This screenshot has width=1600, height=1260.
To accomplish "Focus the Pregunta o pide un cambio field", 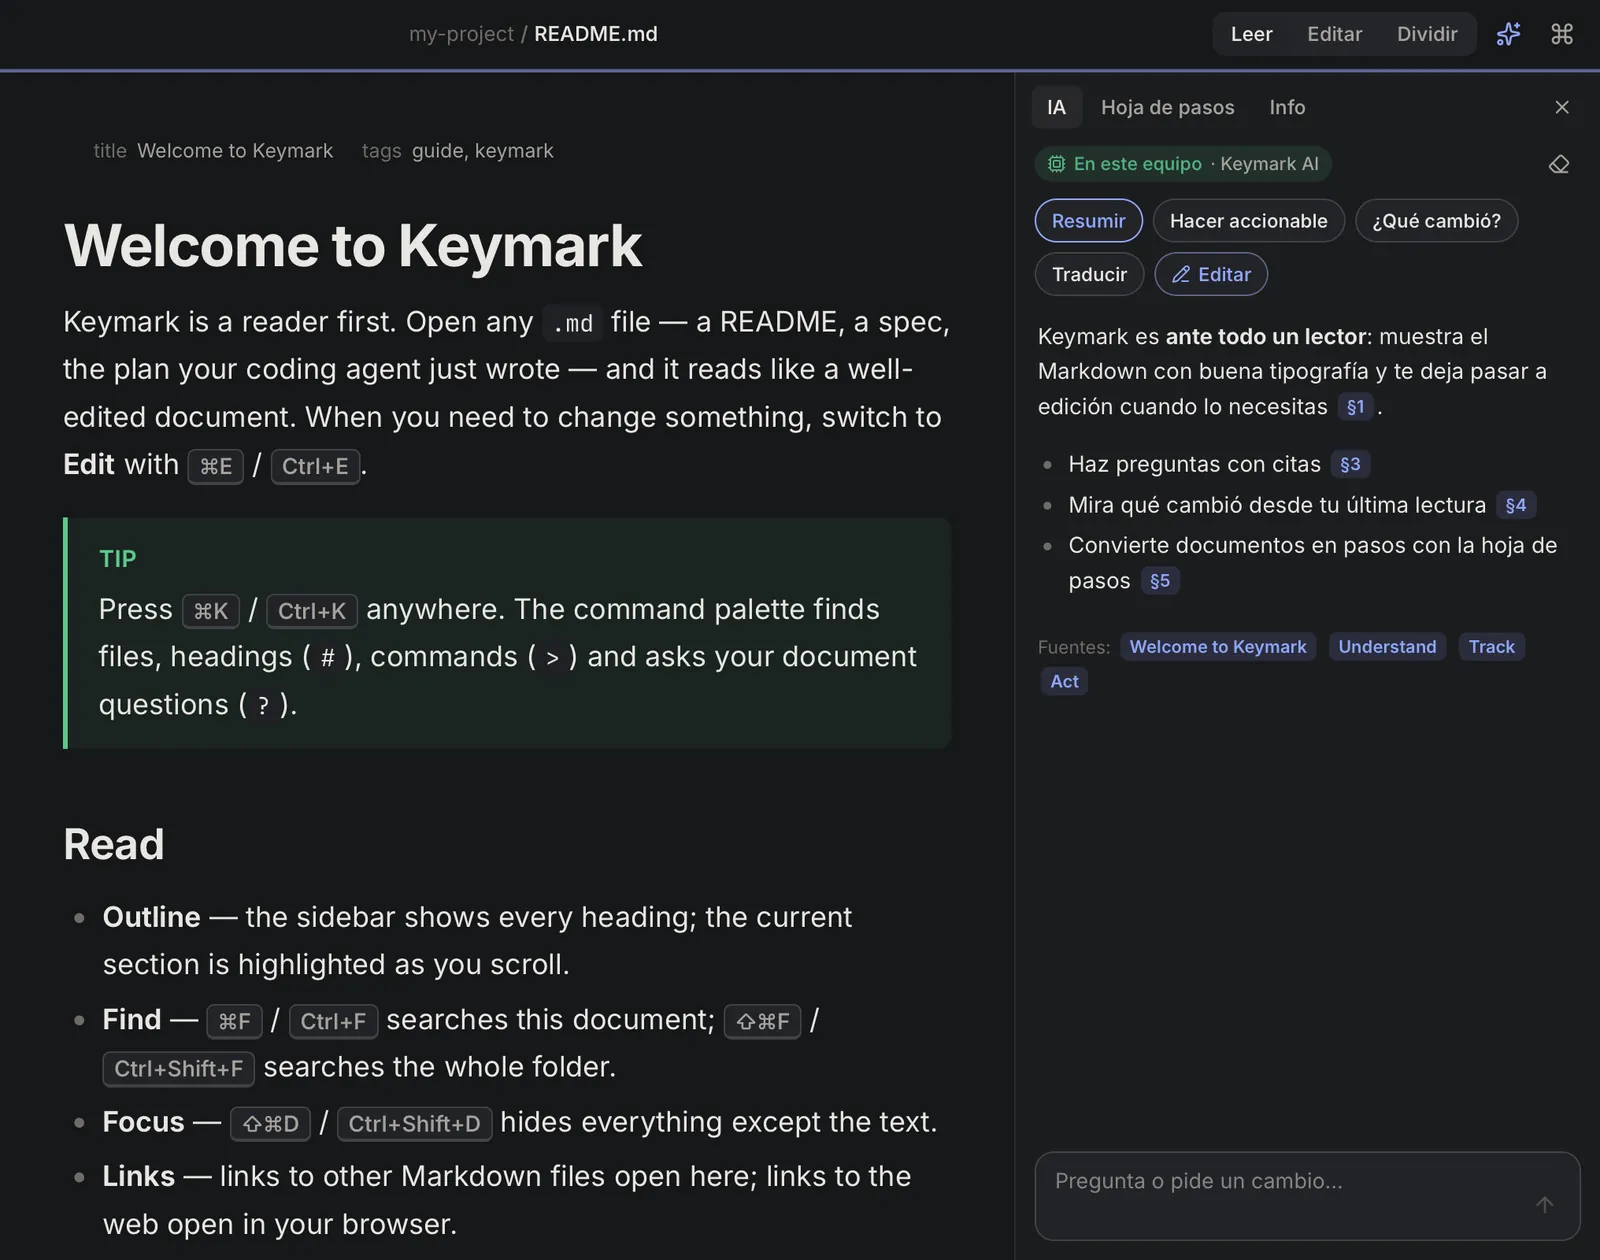I will coord(1307,1196).
